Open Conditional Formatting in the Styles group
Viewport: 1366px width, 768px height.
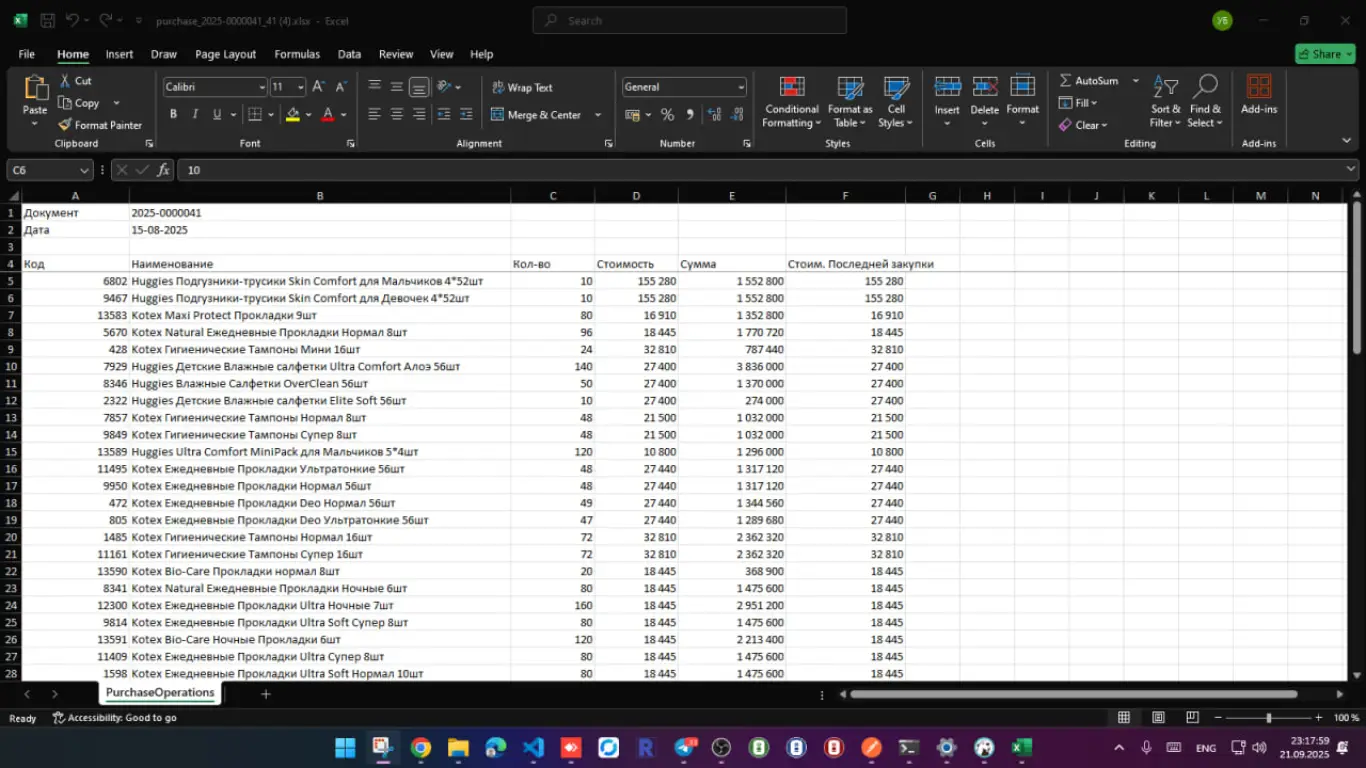tap(791, 102)
